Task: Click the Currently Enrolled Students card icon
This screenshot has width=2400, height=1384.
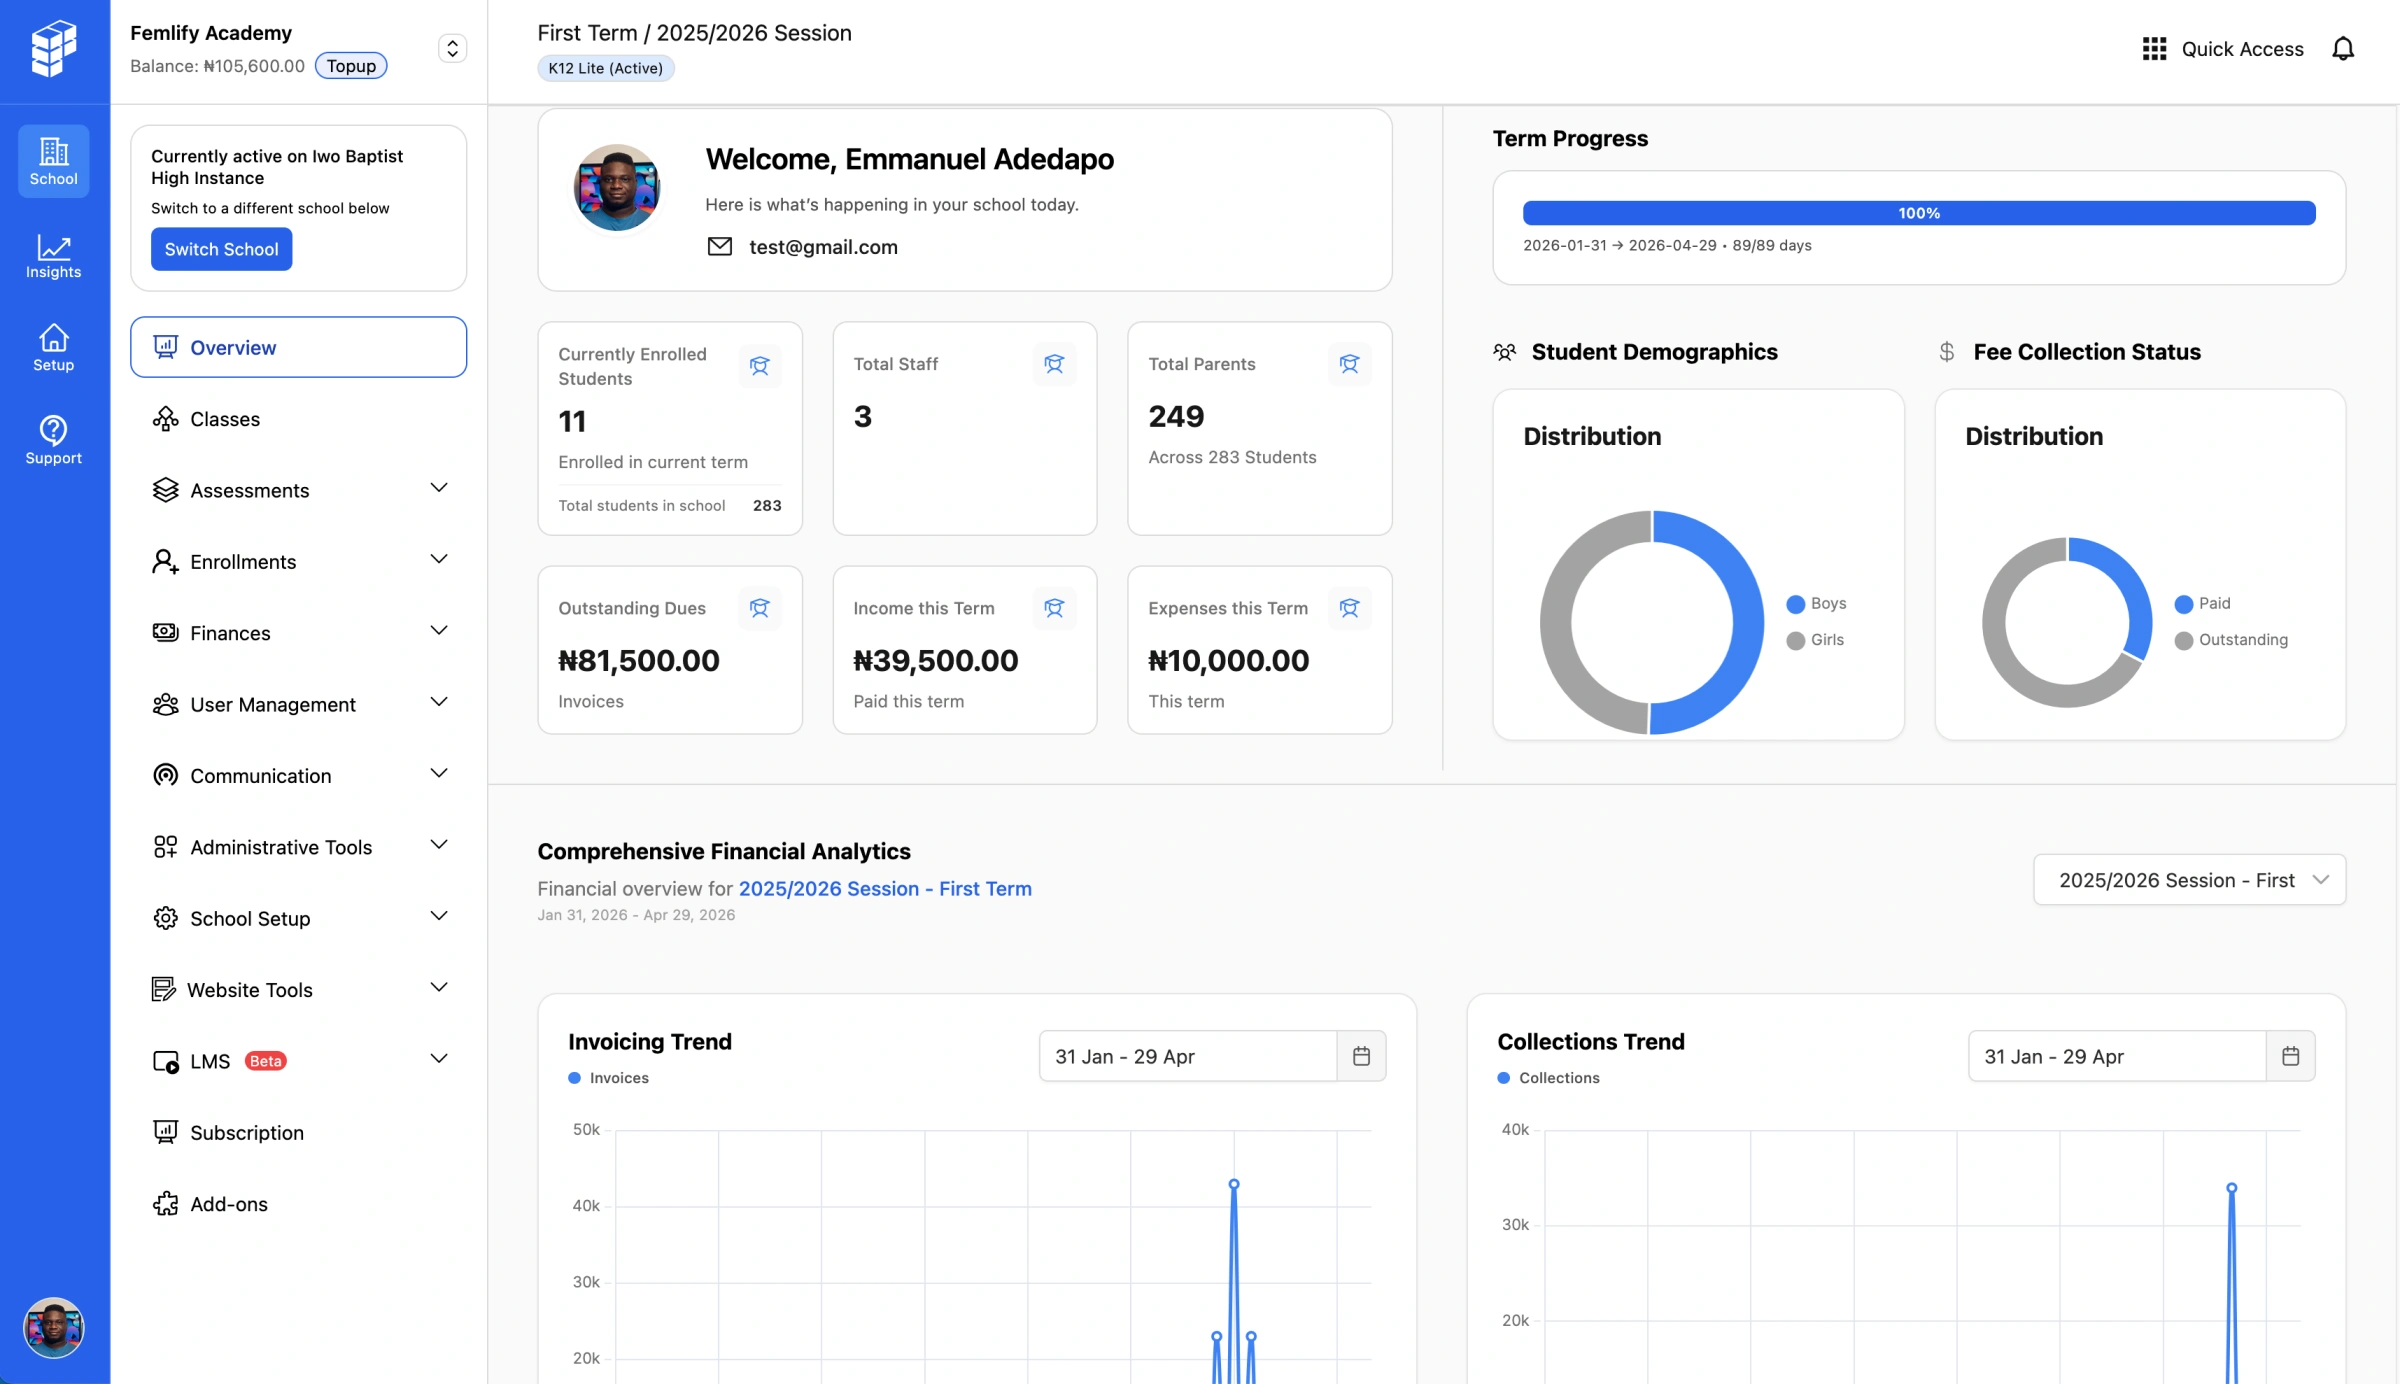Action: 760,366
